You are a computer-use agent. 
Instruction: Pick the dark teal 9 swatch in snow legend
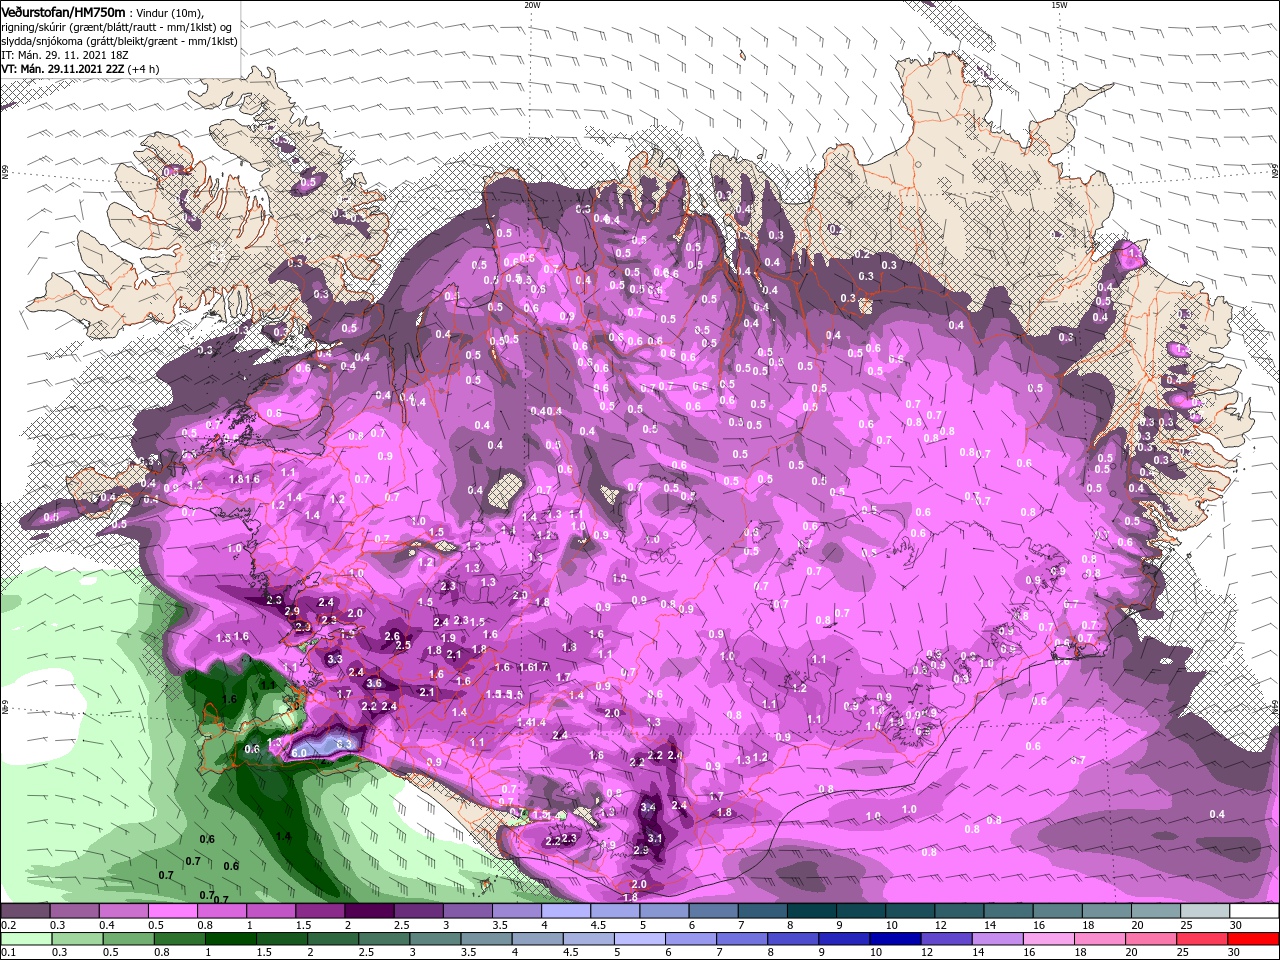click(x=861, y=911)
